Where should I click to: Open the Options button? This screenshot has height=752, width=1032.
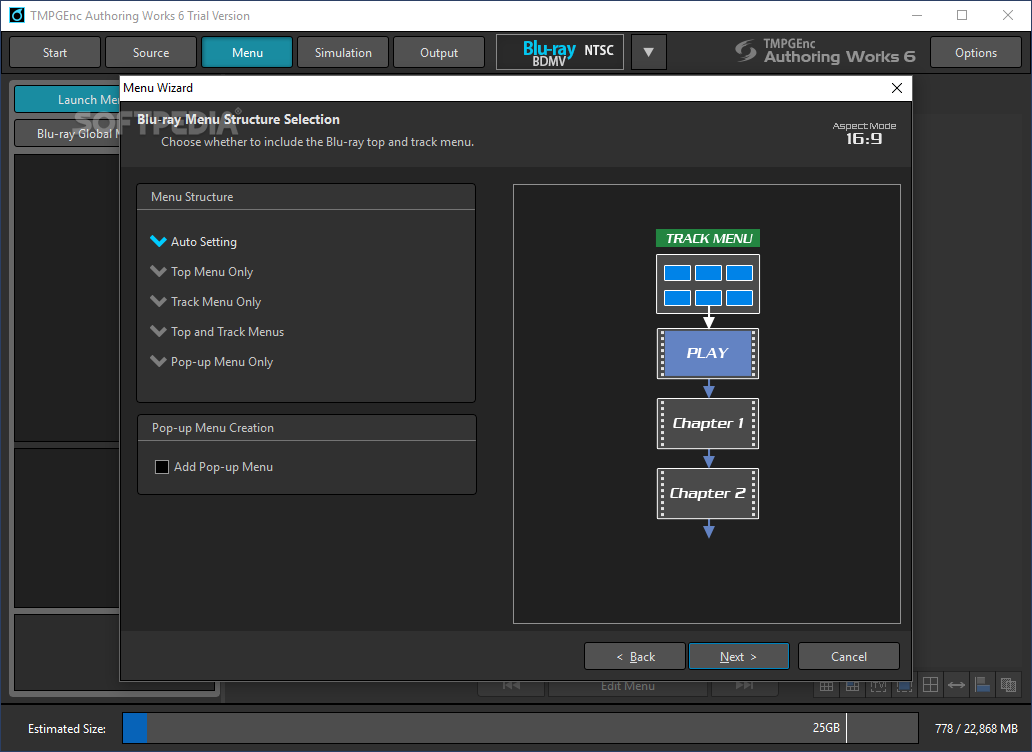975,52
